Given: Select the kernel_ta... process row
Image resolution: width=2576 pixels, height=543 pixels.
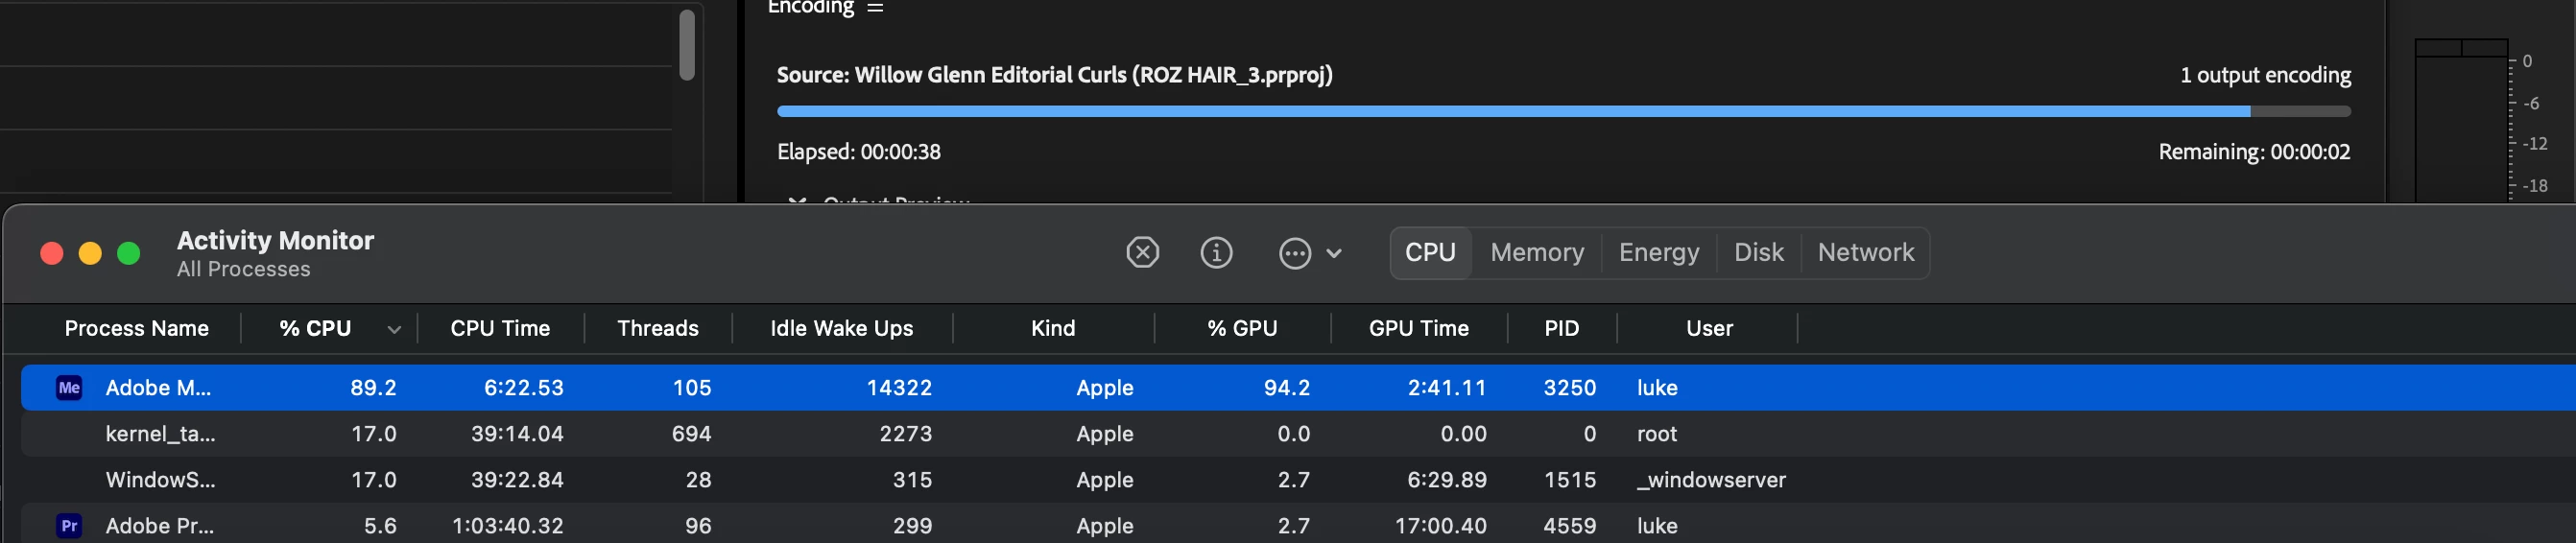Looking at the screenshot, I should [x=1298, y=433].
